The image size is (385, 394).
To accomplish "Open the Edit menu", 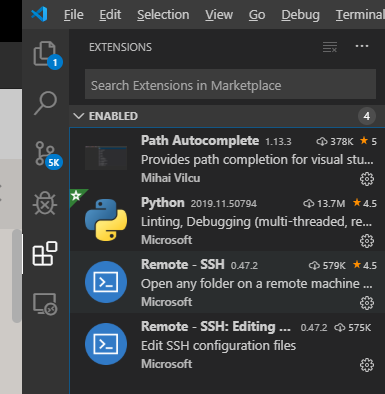I will (110, 15).
